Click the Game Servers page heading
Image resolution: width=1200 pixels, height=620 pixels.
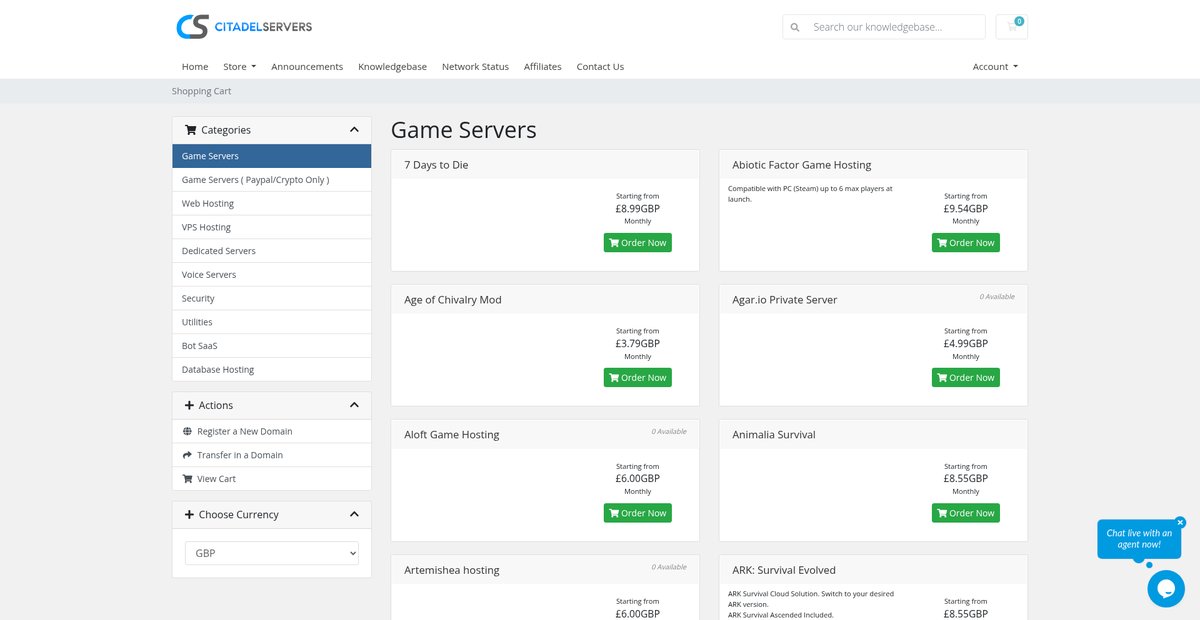pyautogui.click(x=464, y=130)
